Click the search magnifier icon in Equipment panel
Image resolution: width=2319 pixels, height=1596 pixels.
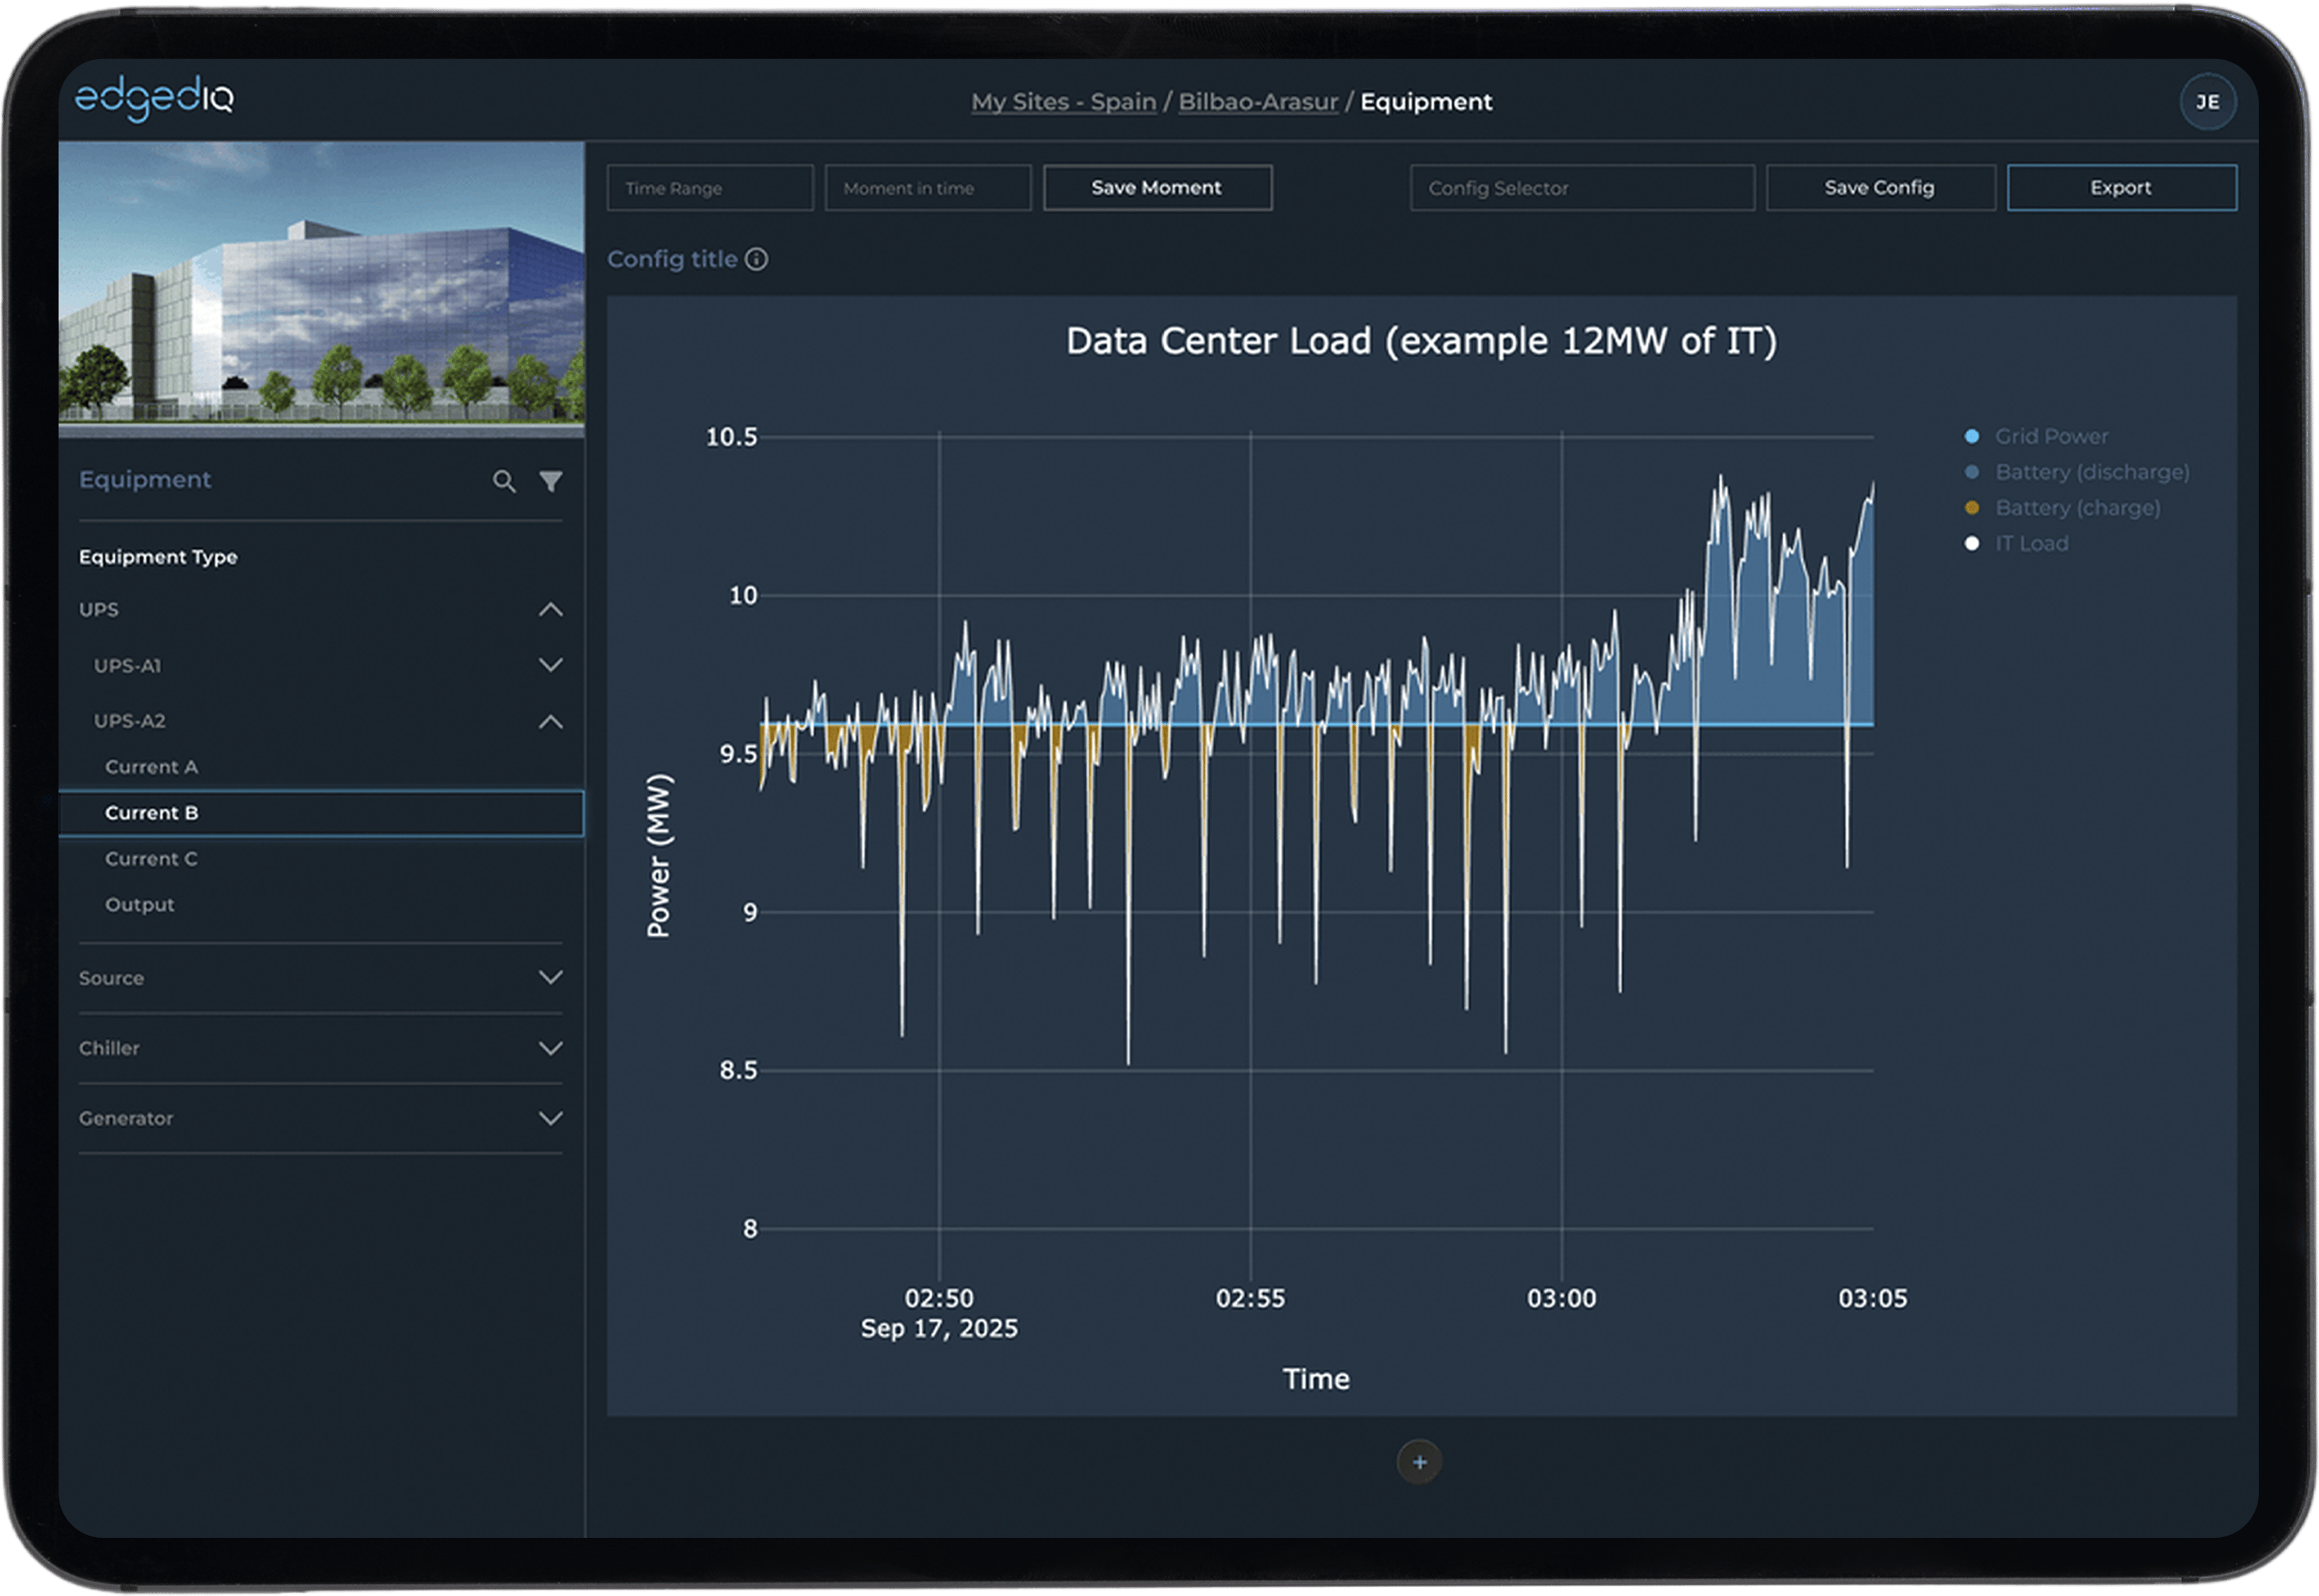[x=504, y=482]
